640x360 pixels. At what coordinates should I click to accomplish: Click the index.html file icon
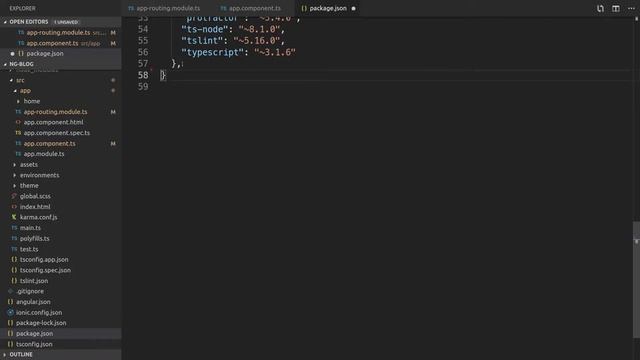[14, 207]
